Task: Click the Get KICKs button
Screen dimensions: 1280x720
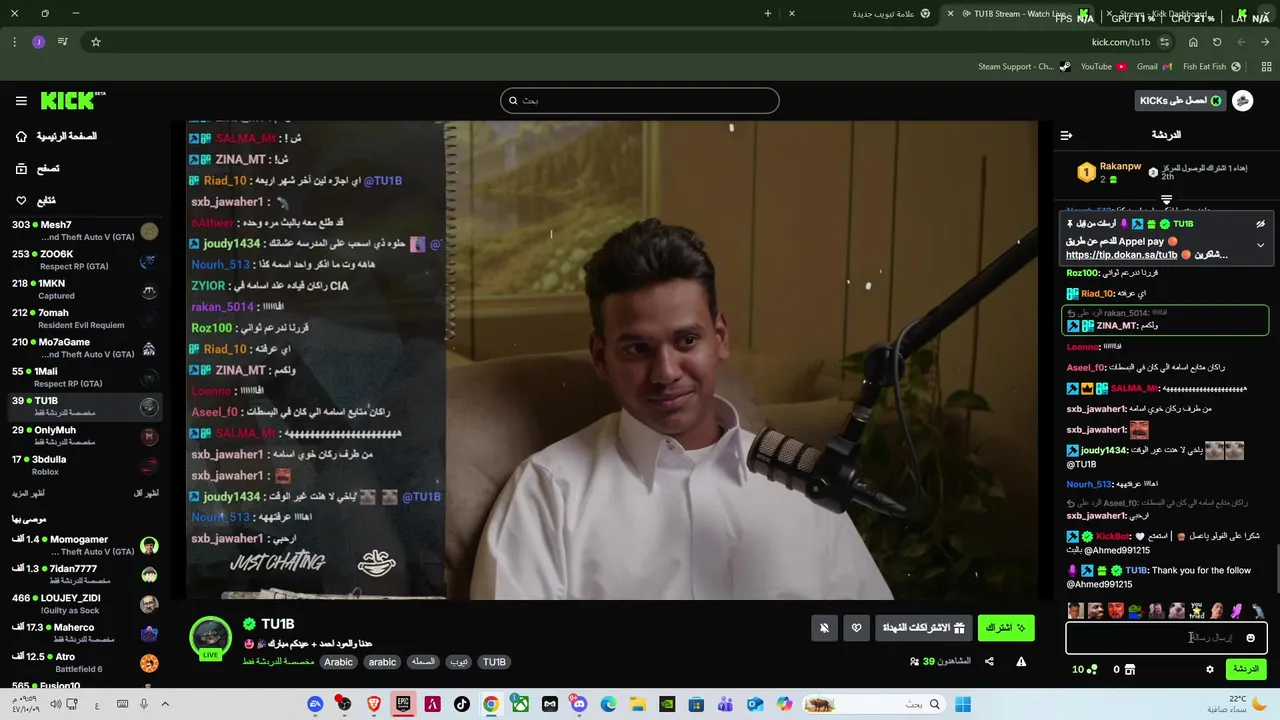Action: pos(1181,101)
